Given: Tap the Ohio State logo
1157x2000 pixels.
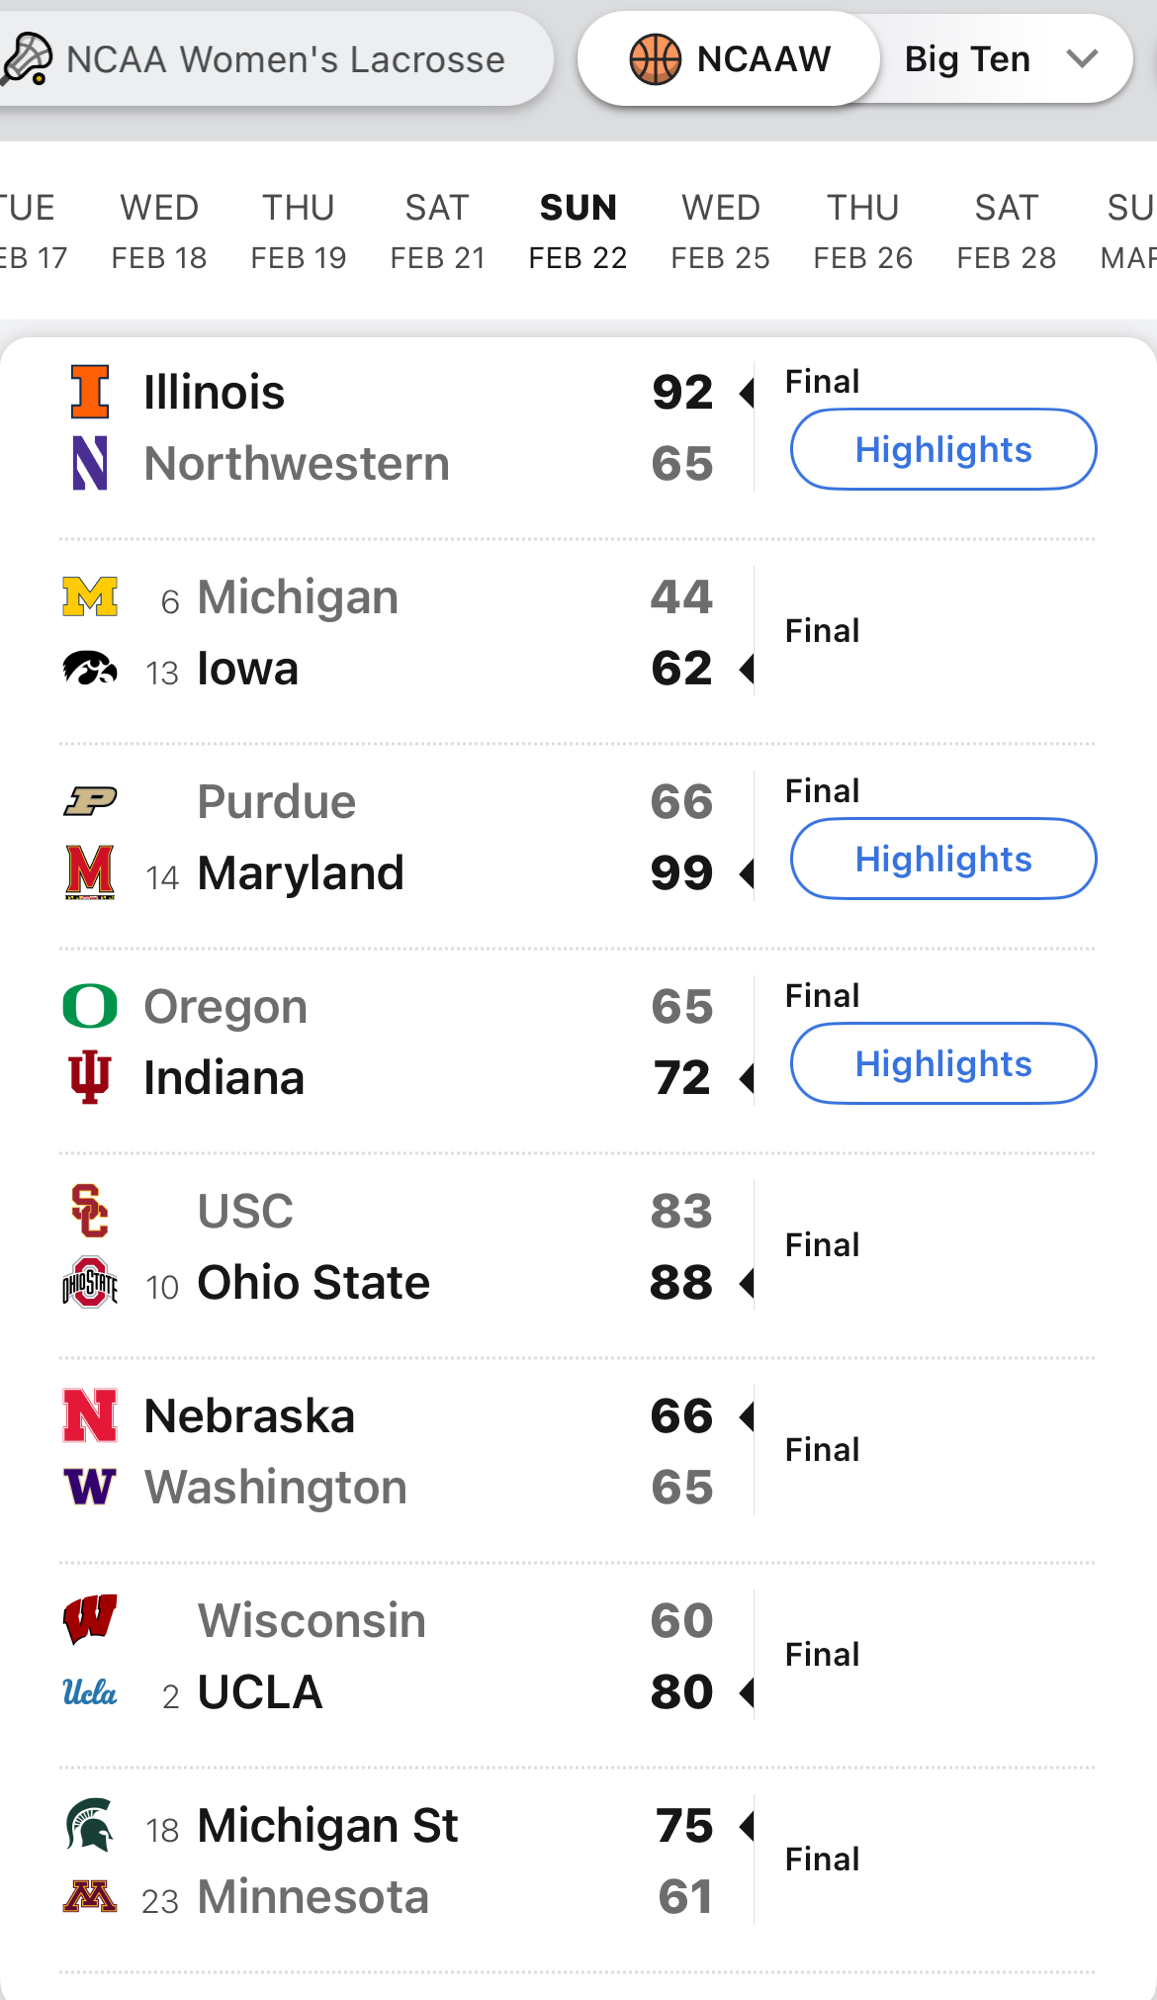Looking at the screenshot, I should point(90,1283).
